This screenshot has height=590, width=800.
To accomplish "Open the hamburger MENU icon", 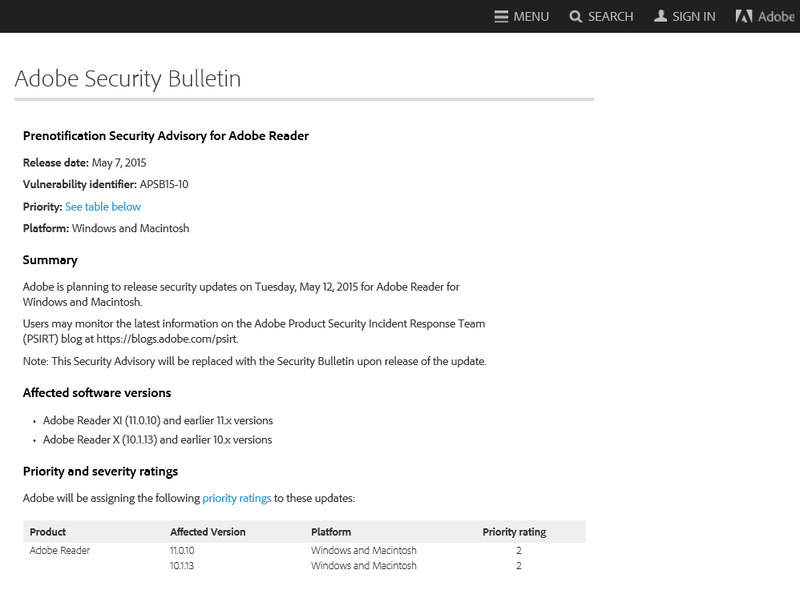I will click(x=501, y=16).
